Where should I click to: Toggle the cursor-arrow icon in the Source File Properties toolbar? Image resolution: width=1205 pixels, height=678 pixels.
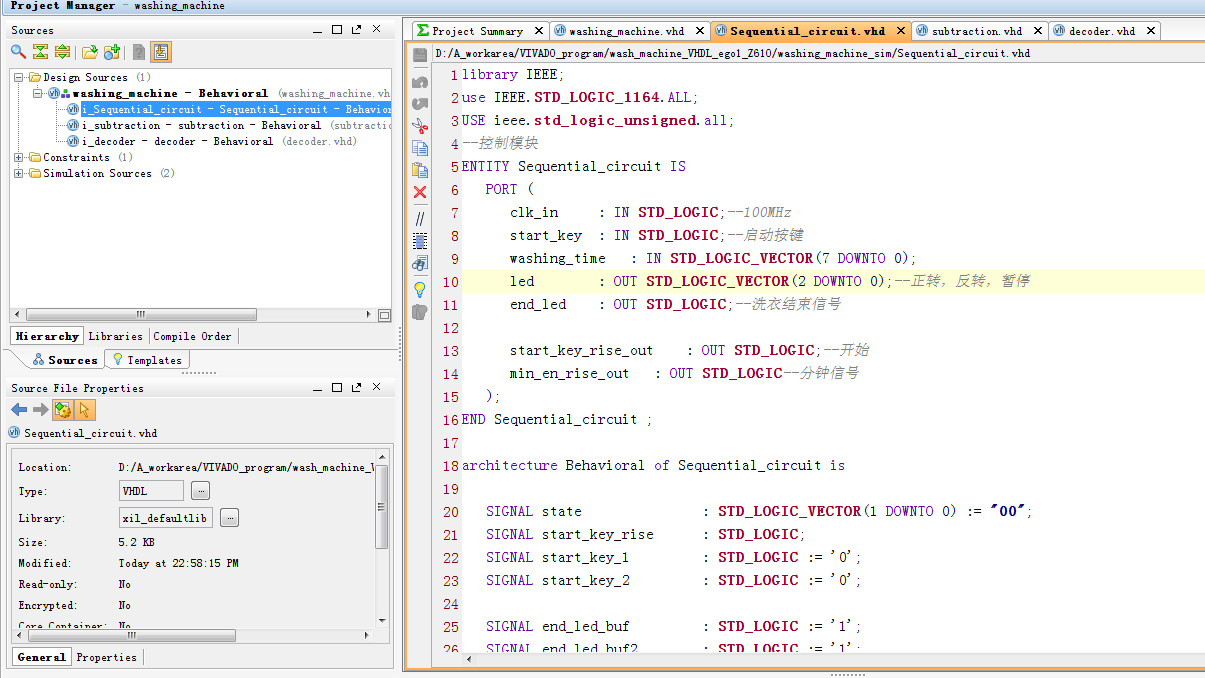click(x=85, y=410)
